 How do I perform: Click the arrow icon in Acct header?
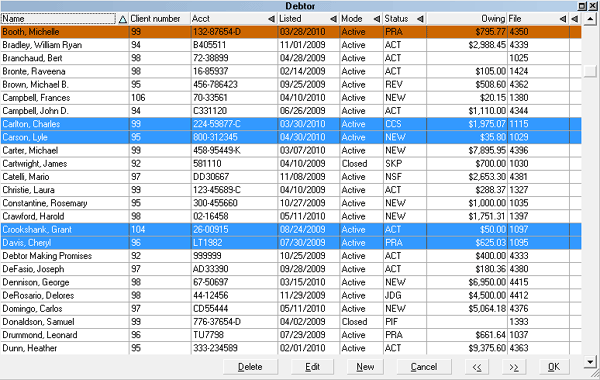pyautogui.click(x=271, y=19)
